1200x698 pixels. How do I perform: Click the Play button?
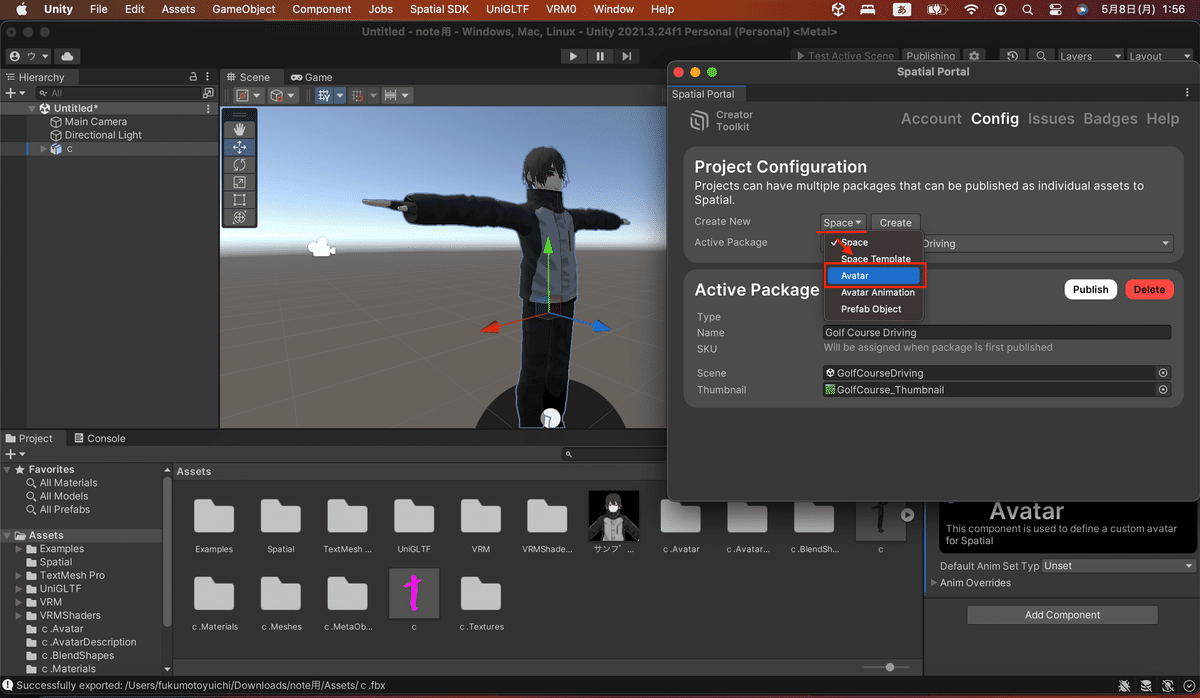tap(573, 57)
